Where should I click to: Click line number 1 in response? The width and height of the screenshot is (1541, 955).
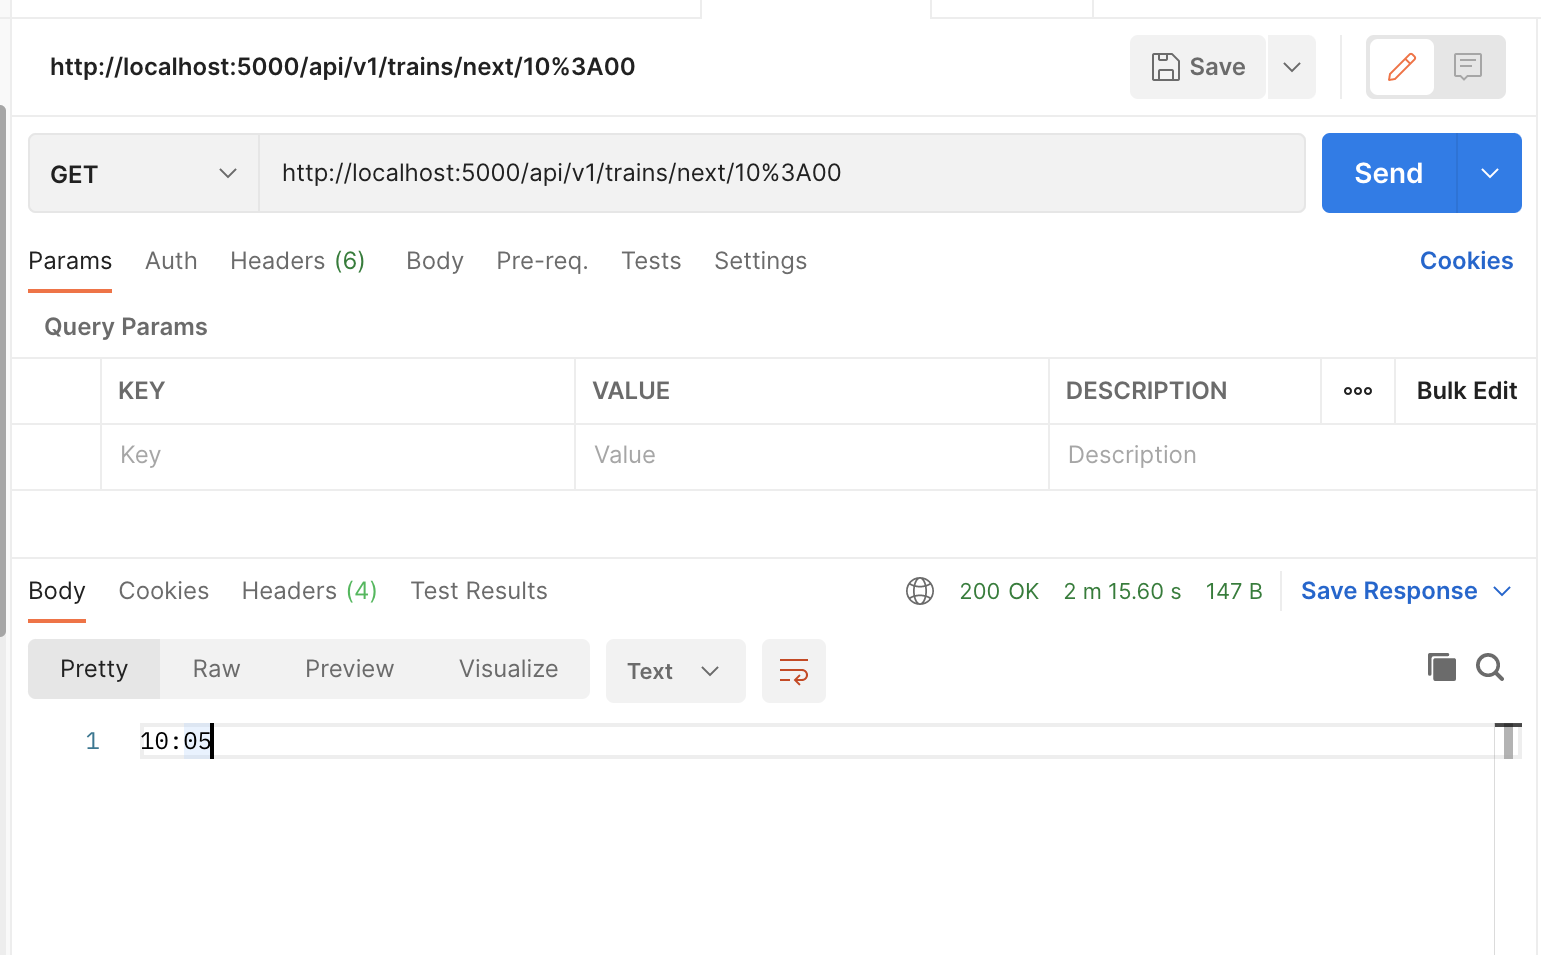click(x=92, y=742)
